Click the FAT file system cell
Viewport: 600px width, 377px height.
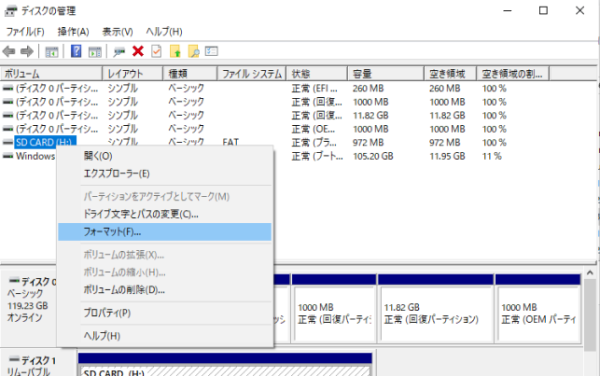[x=230, y=142]
